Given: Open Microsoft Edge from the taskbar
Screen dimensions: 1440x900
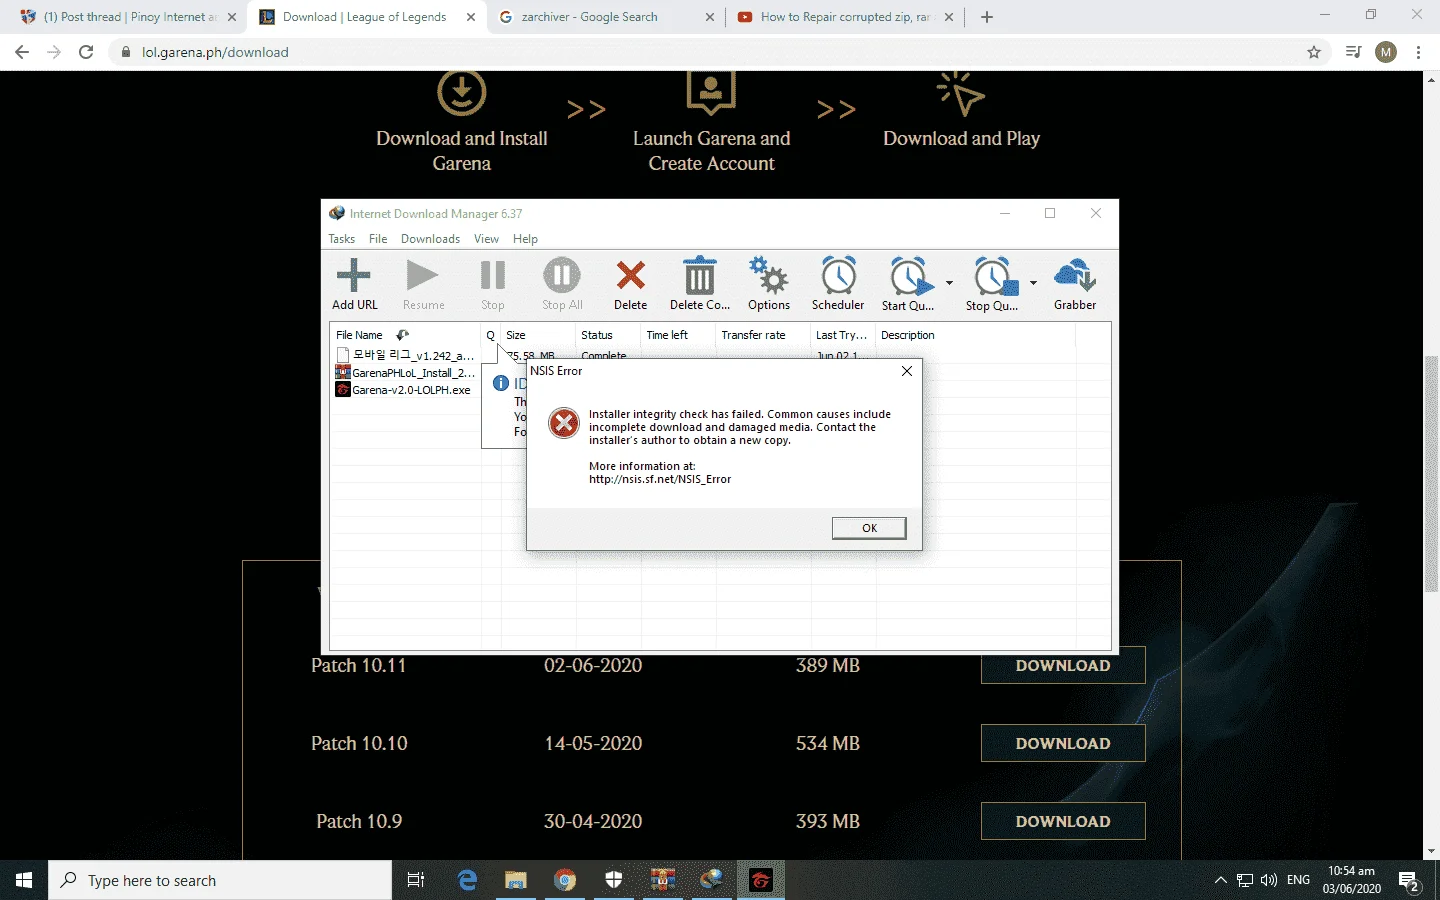Looking at the screenshot, I should [x=467, y=880].
